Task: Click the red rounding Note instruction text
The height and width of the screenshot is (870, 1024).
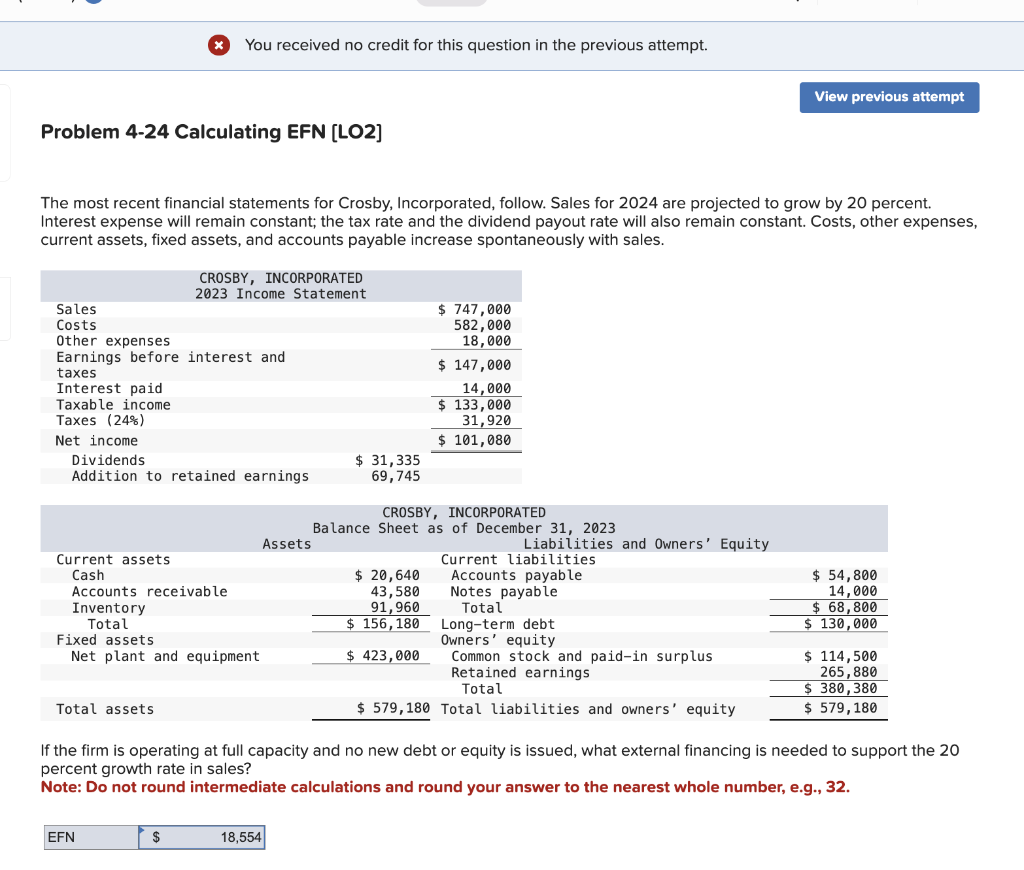Action: [445, 787]
